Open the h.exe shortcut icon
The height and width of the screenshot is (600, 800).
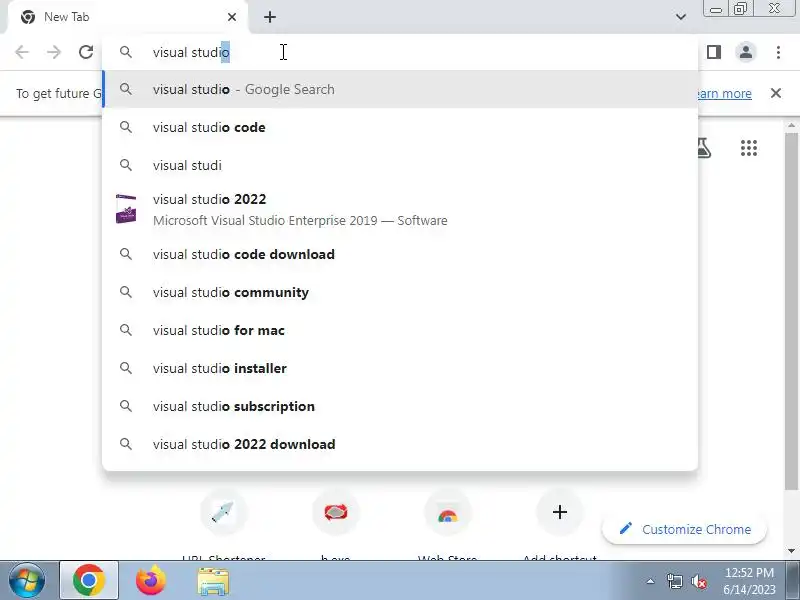point(336,512)
